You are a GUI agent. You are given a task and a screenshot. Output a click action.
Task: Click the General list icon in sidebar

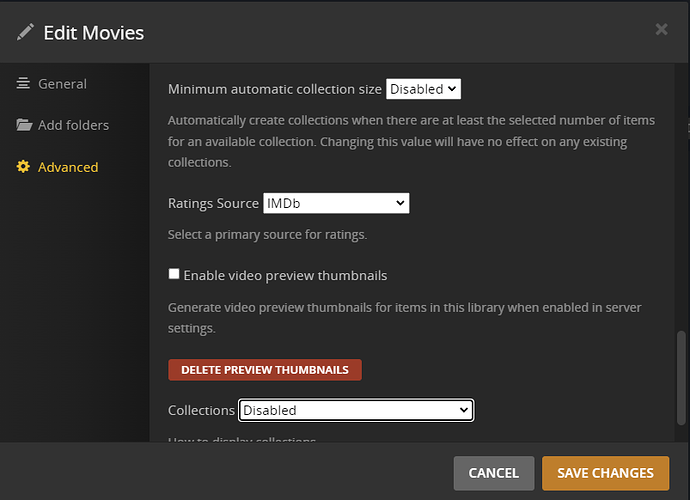23,83
